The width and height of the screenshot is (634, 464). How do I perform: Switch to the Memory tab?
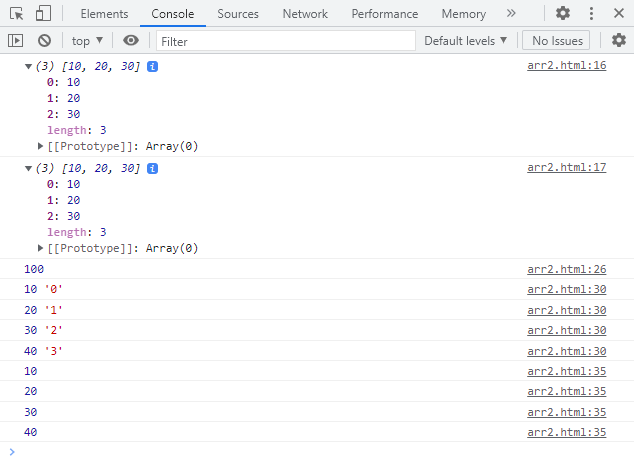pos(463,14)
